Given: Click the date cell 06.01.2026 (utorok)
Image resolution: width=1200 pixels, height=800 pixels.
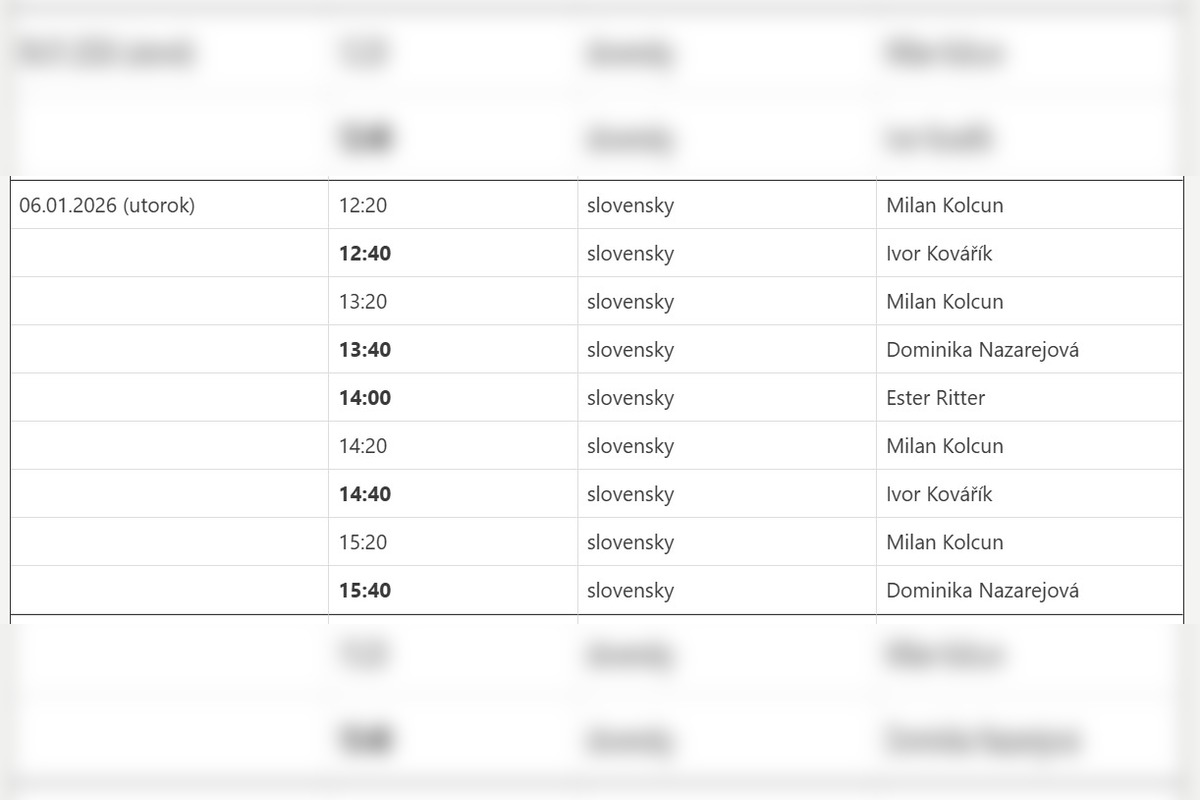Looking at the screenshot, I should click(107, 206).
